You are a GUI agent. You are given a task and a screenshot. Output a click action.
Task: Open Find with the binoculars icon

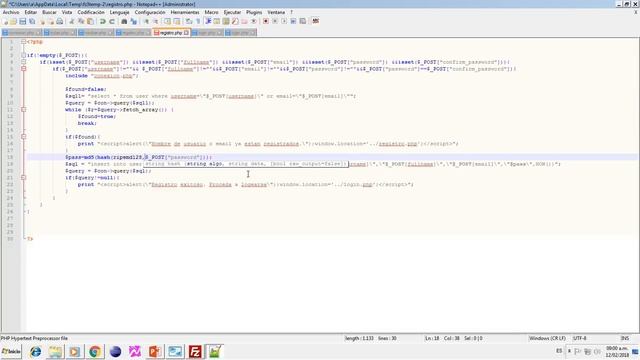[x=124, y=21]
